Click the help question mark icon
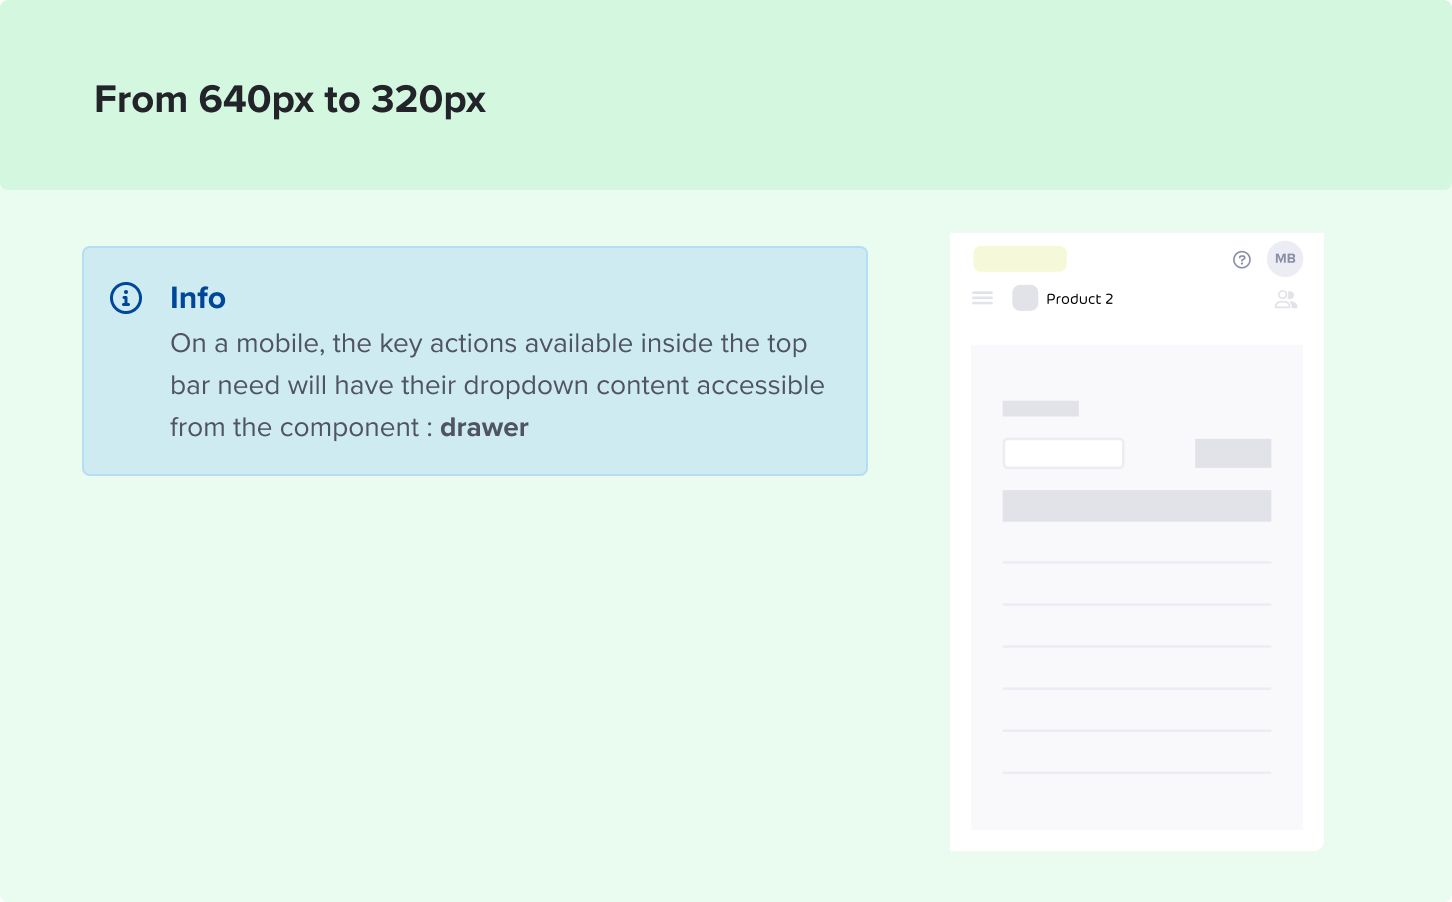The width and height of the screenshot is (1452, 902). [1242, 260]
